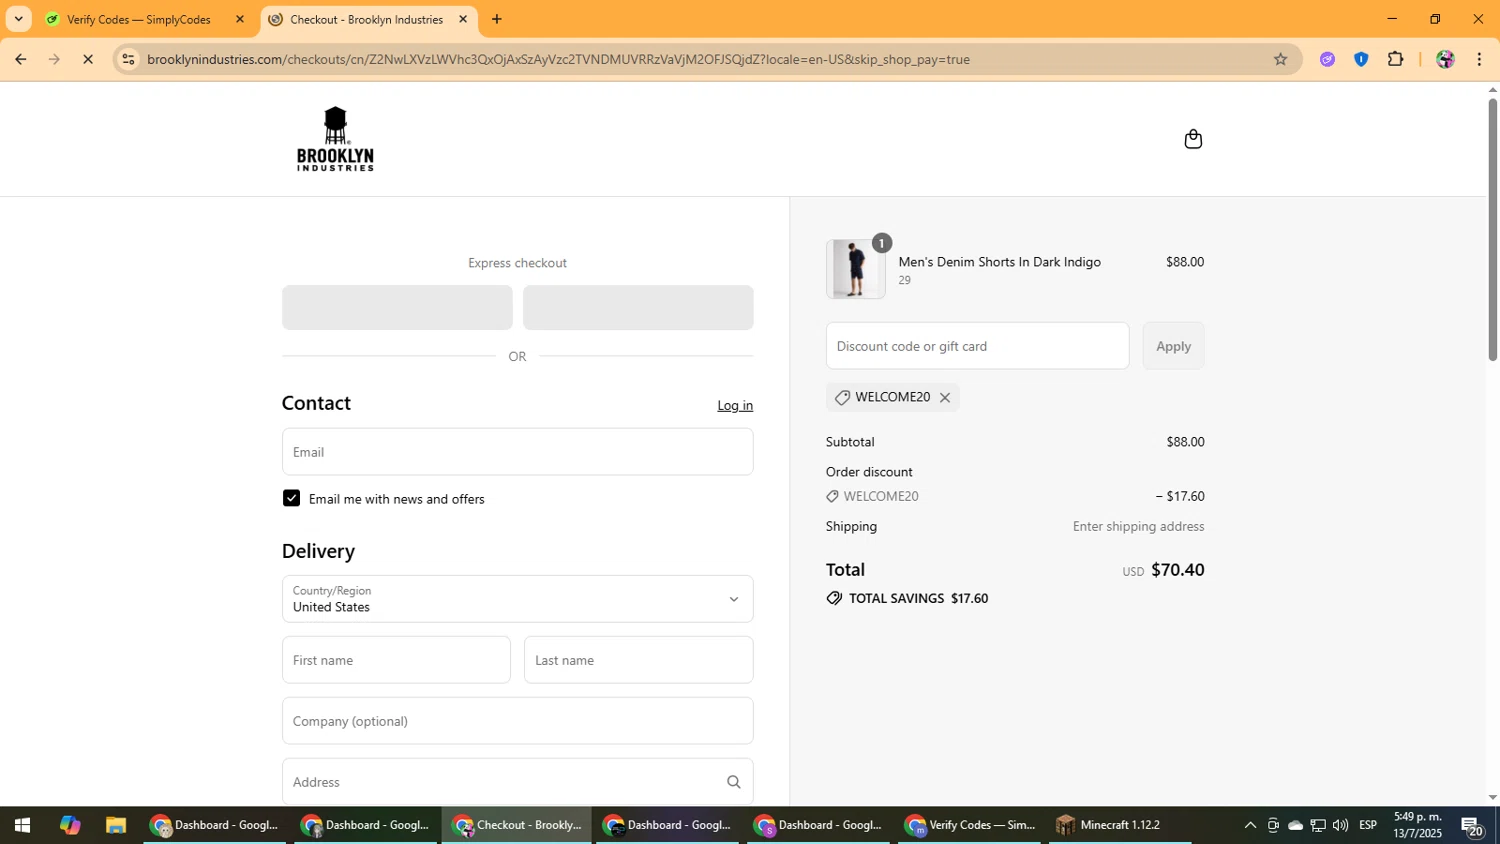Viewport: 1500px width, 844px height.
Task: Open the Windows Start menu
Action: 22,825
